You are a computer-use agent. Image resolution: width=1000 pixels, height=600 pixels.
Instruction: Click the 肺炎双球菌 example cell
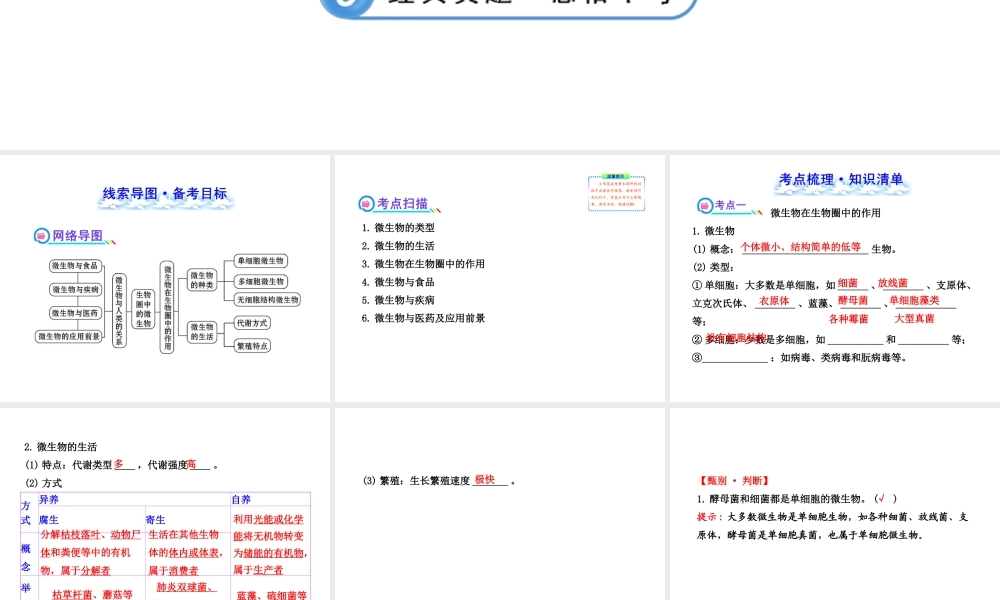pos(186,587)
